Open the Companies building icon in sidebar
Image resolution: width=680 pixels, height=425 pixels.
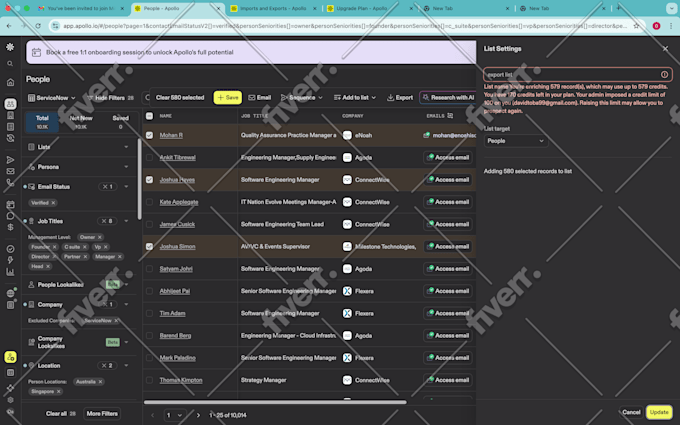click(10, 115)
